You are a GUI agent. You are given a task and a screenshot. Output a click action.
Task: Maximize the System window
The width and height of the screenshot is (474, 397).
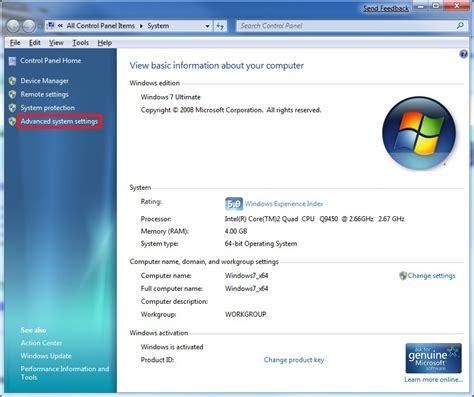click(436, 7)
